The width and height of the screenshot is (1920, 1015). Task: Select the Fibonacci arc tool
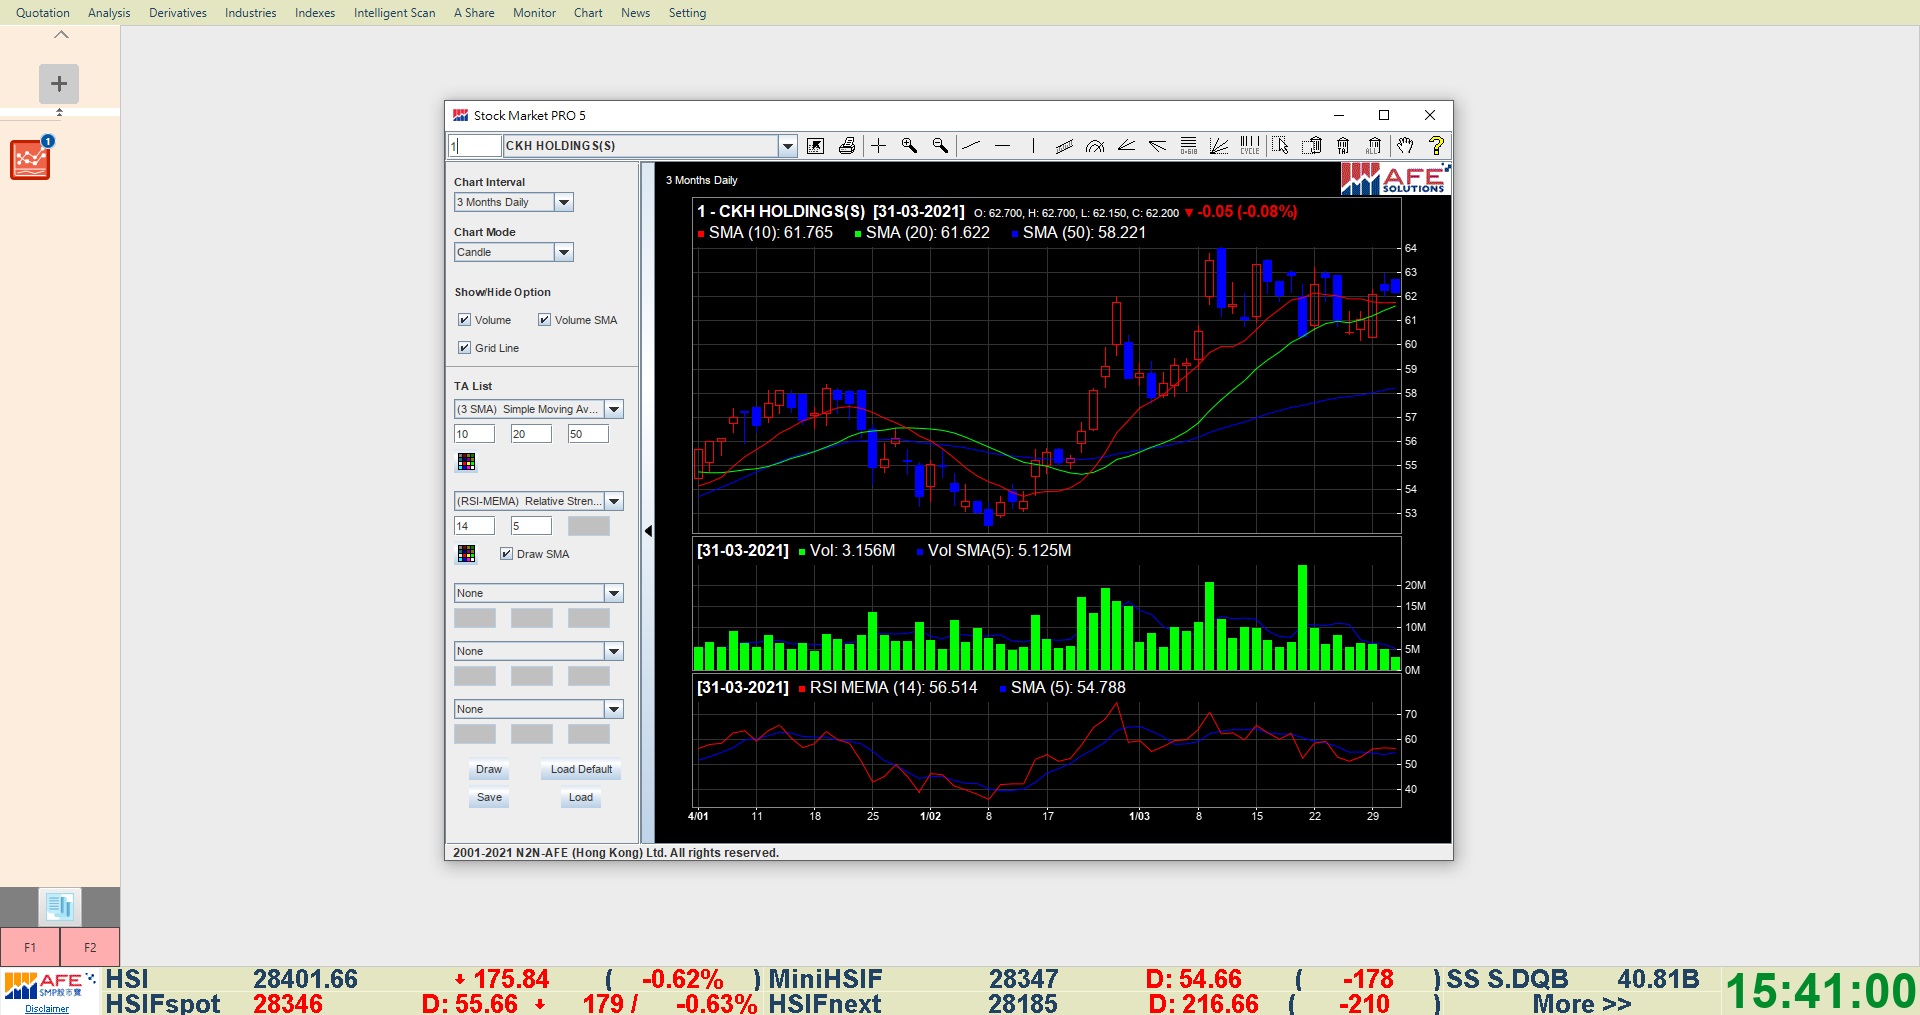(1095, 146)
